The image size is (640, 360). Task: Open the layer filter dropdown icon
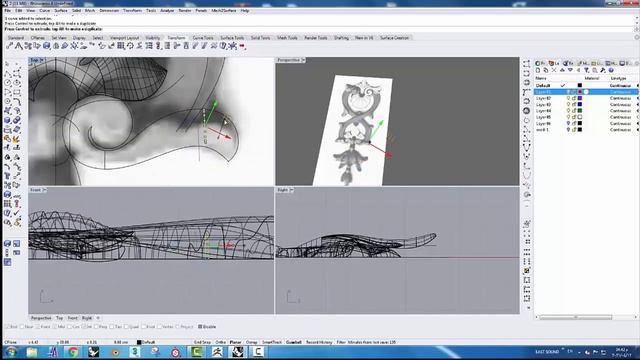pos(587,71)
